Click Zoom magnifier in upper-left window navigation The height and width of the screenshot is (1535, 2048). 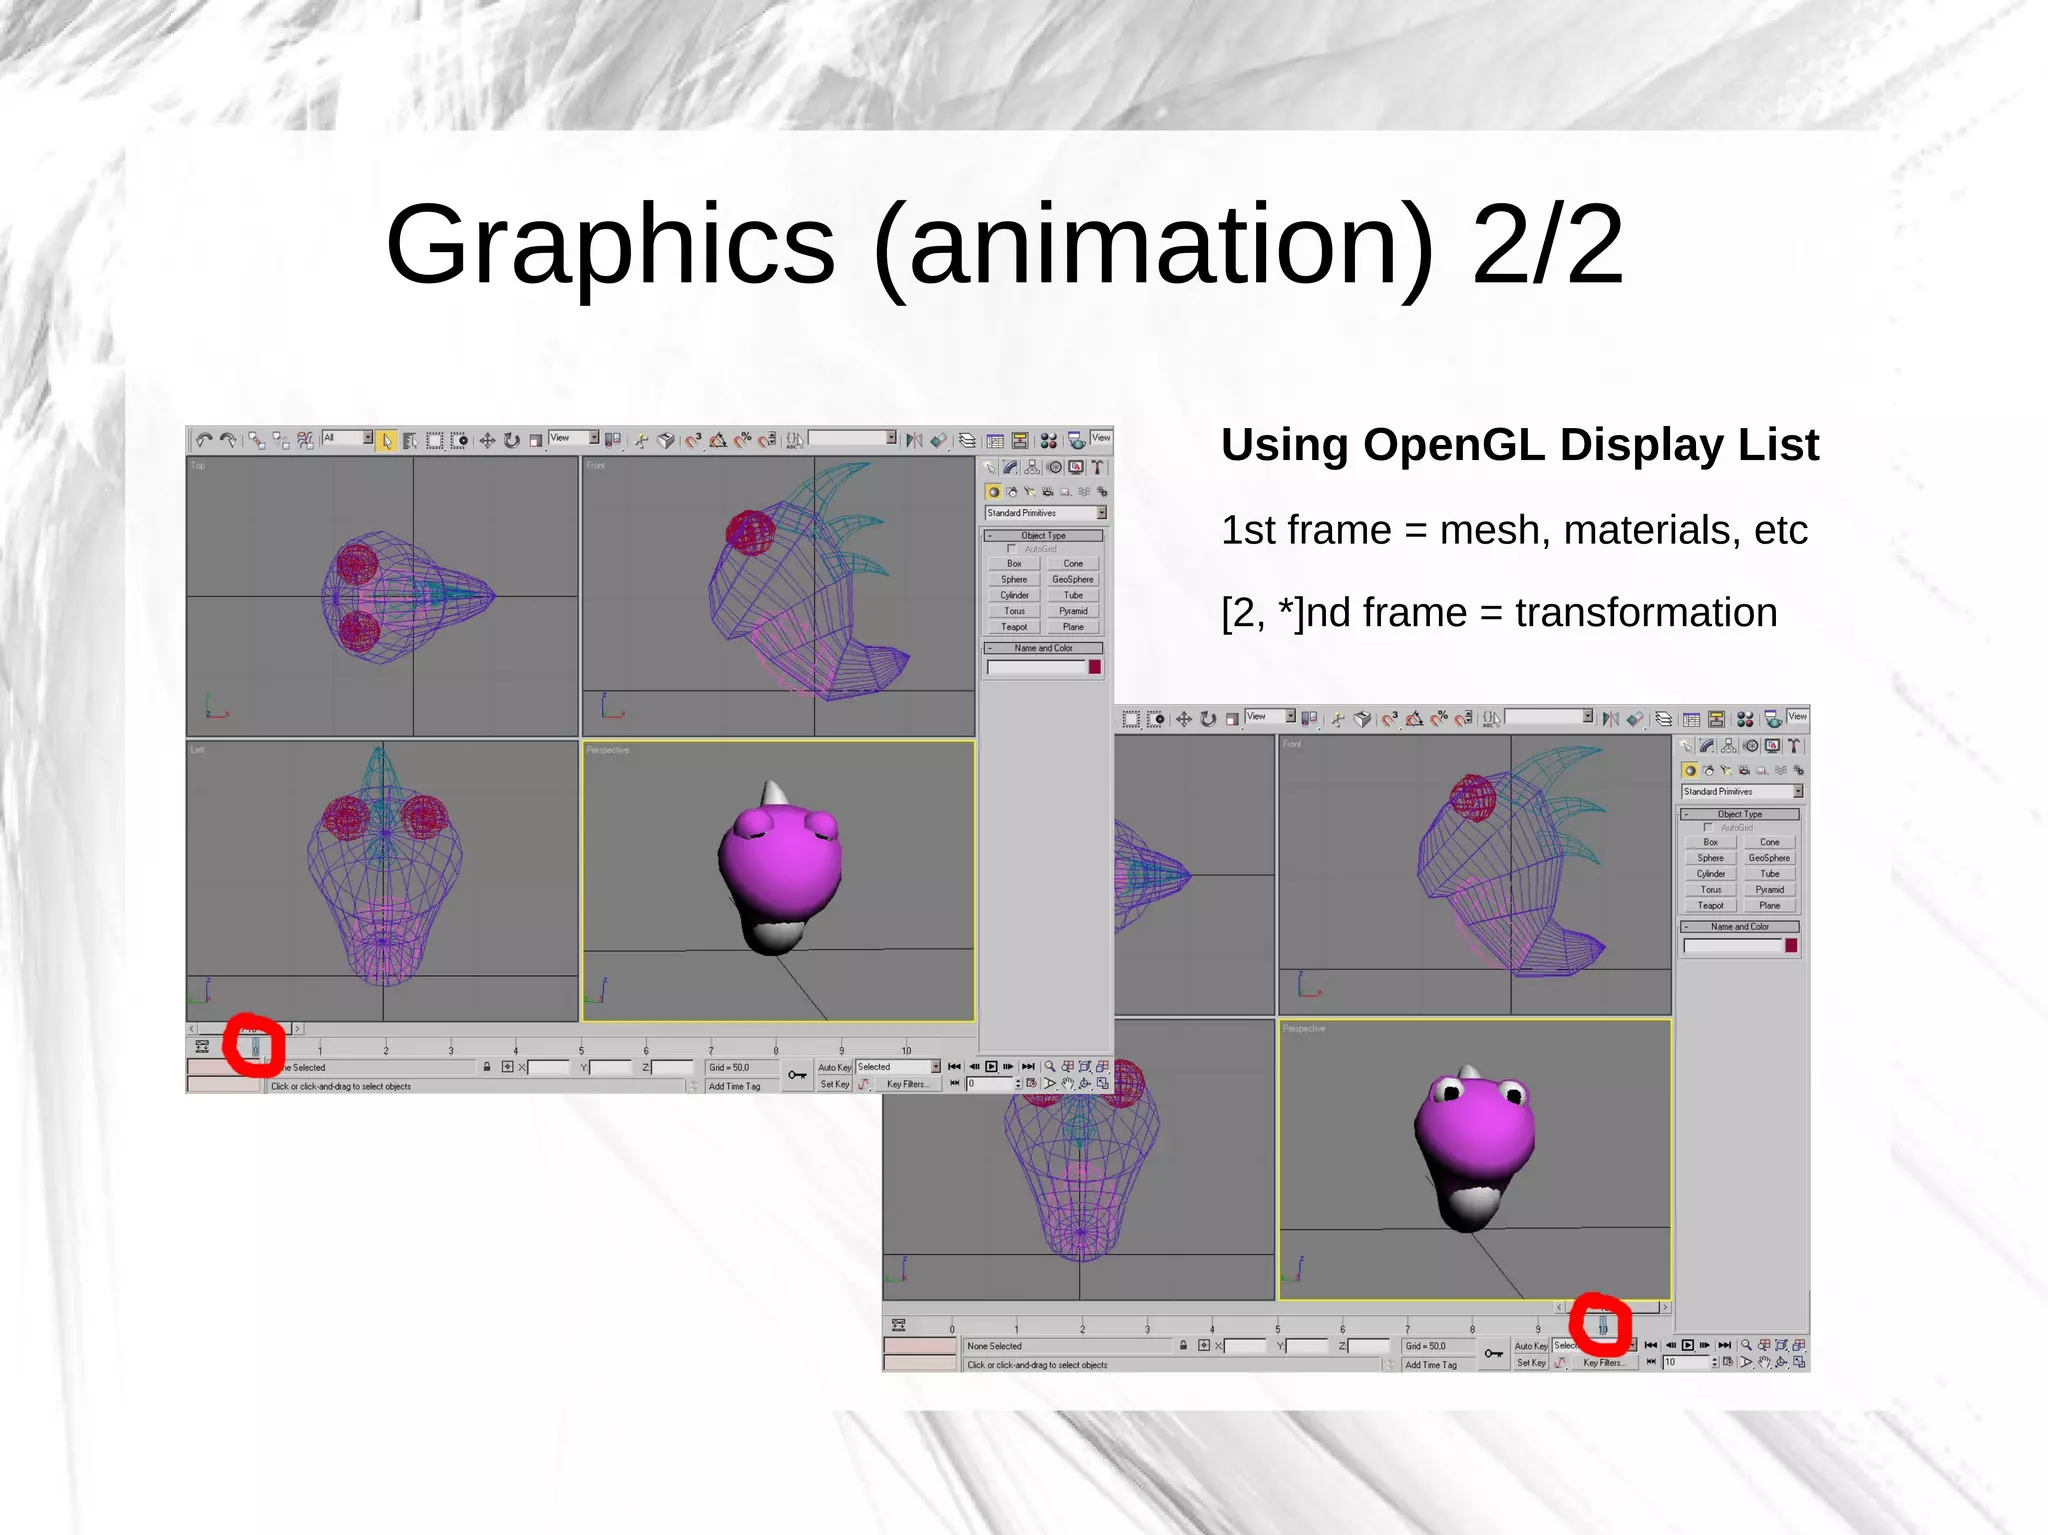click(x=1050, y=1067)
